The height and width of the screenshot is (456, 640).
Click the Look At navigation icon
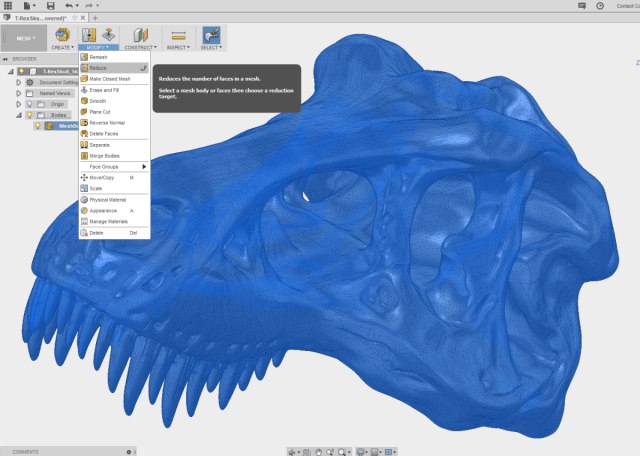coord(307,452)
